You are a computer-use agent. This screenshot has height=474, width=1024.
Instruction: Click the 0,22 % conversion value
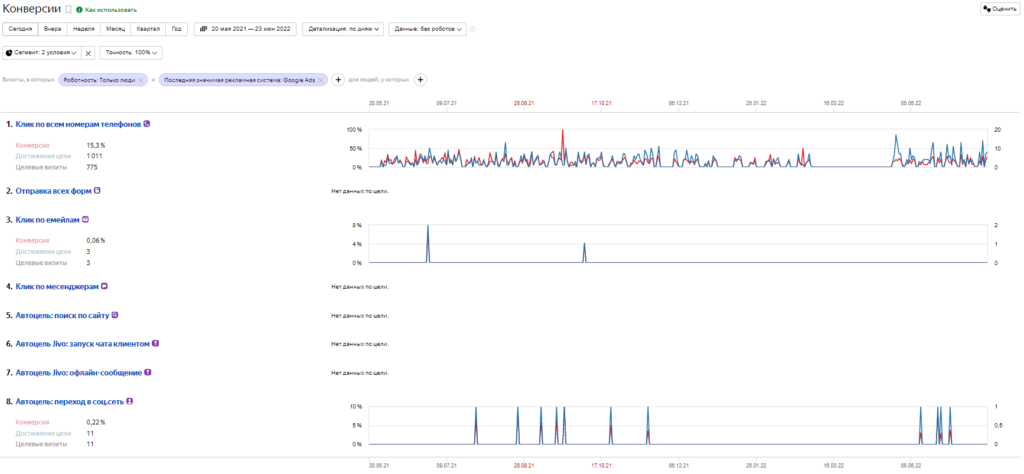point(96,422)
